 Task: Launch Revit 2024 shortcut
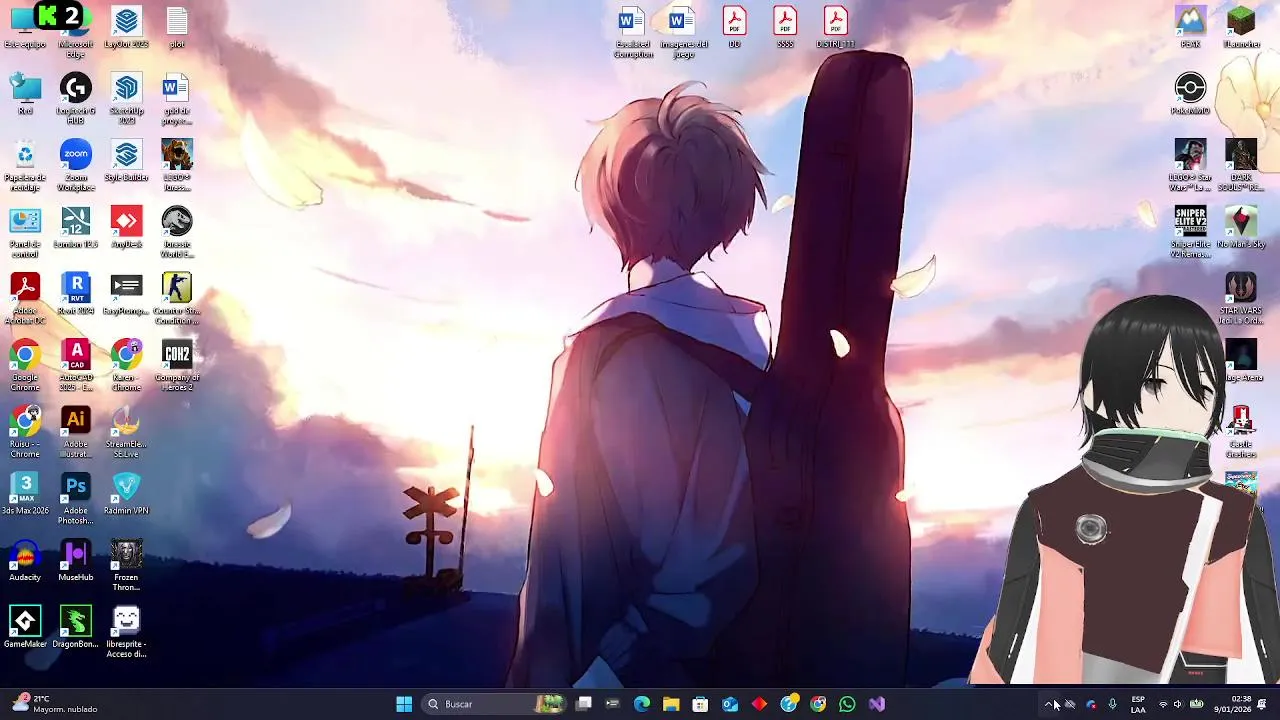point(76,293)
